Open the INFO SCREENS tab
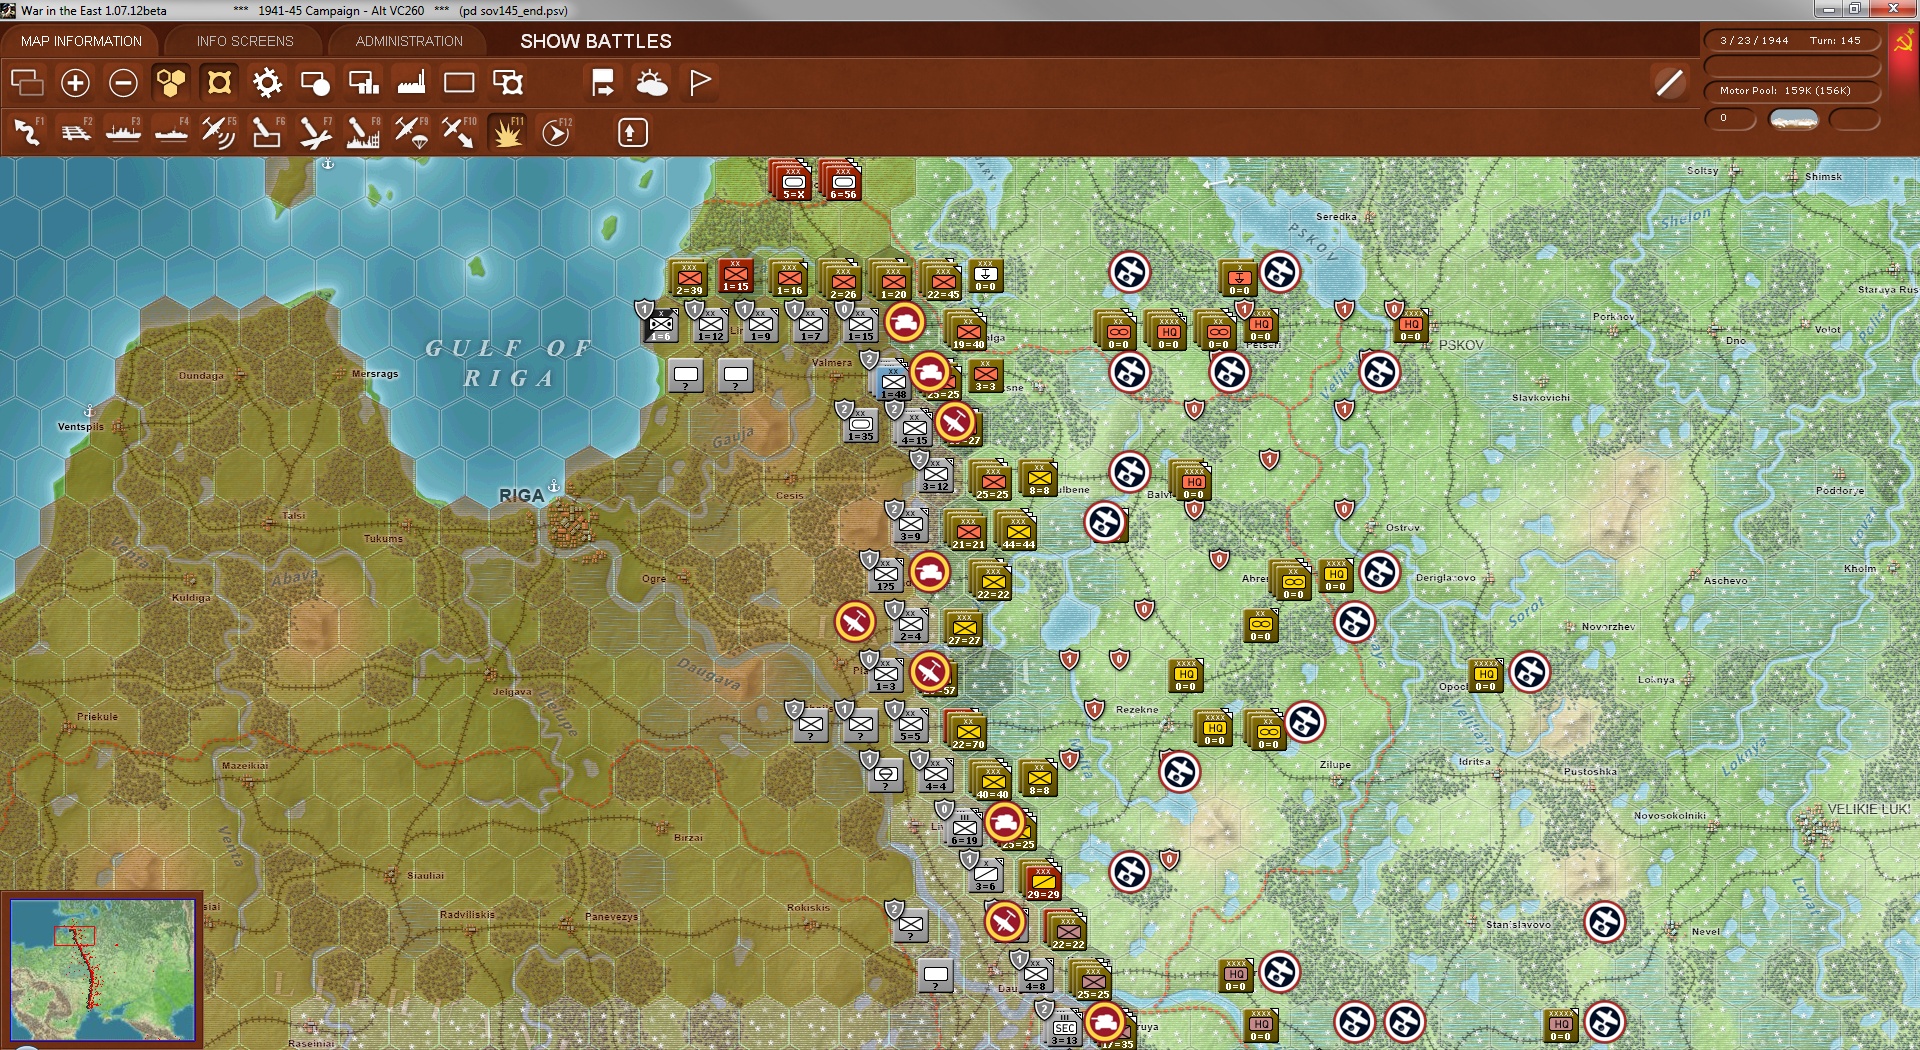Viewport: 1920px width, 1050px height. 245,41
